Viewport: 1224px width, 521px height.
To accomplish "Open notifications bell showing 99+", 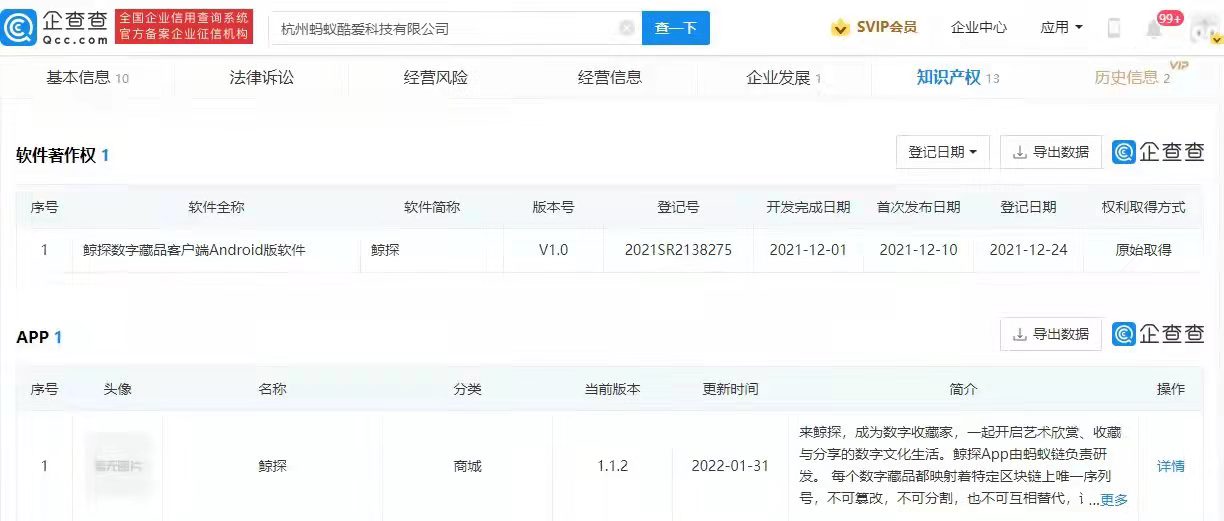I will (x=1154, y=28).
